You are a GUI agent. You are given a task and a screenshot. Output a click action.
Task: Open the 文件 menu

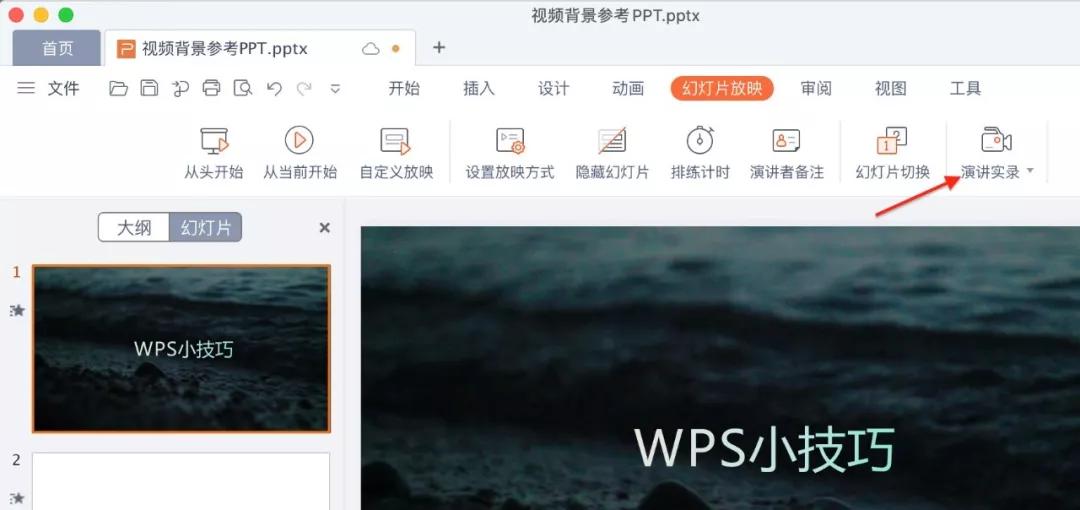click(63, 88)
